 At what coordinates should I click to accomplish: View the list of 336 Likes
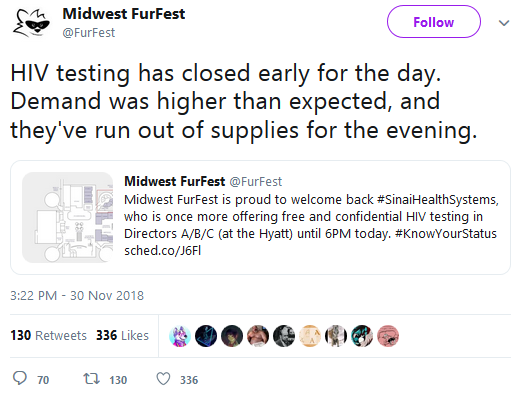point(122,335)
